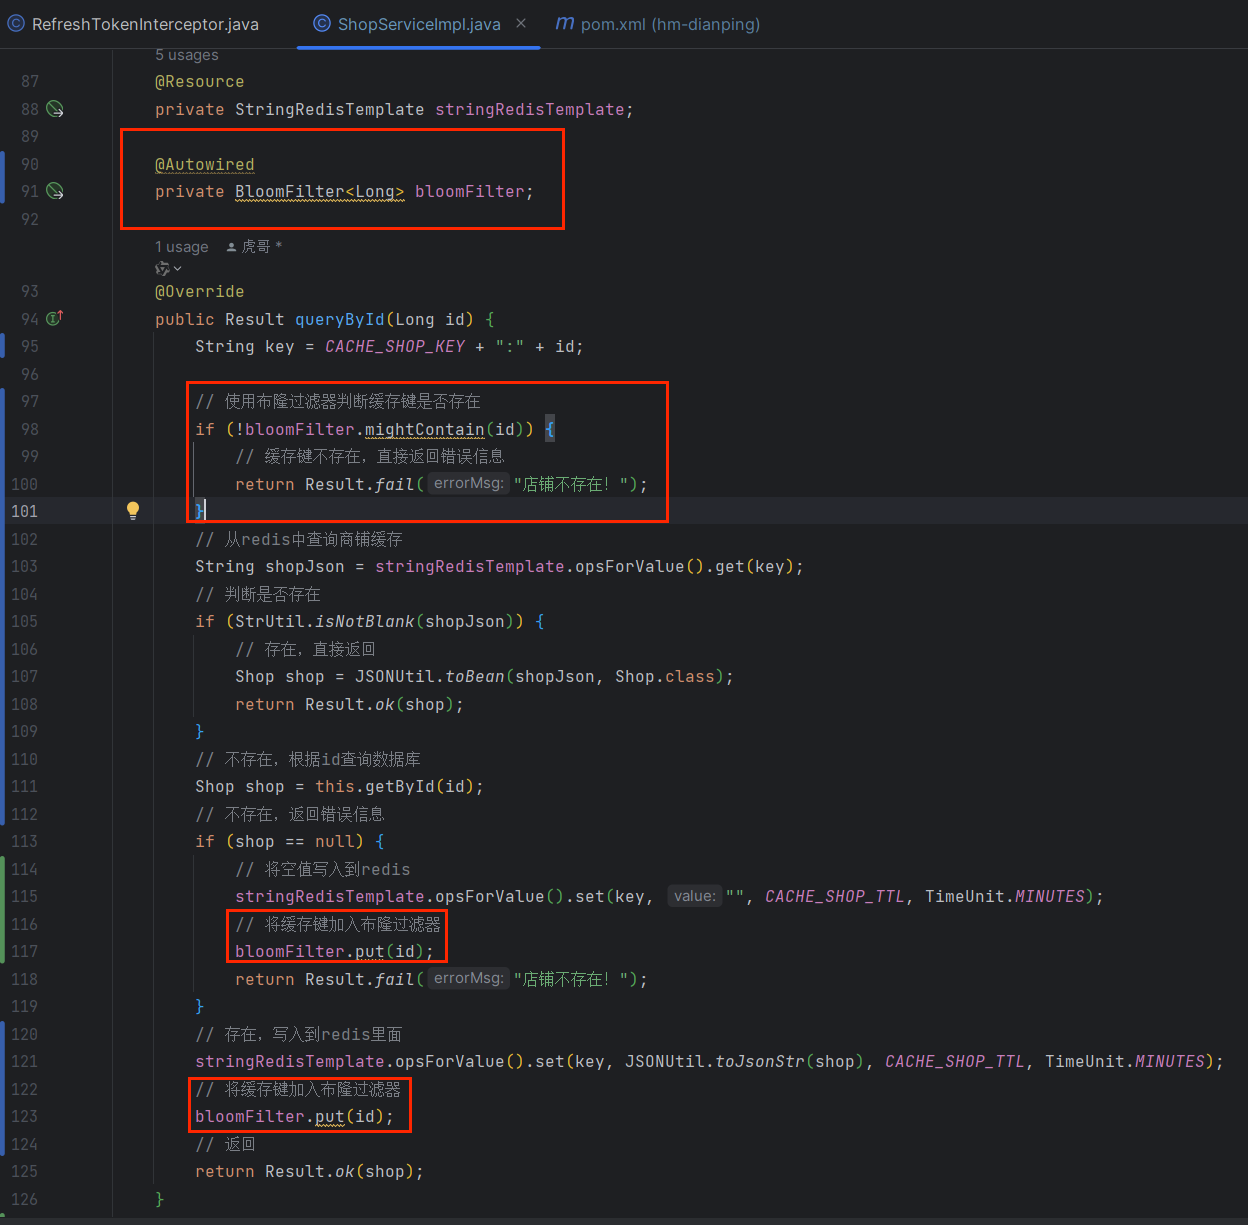Image resolution: width=1248 pixels, height=1225 pixels.
Task: Click 'return Result.ok(shop);' on line 125
Action: [310, 1171]
